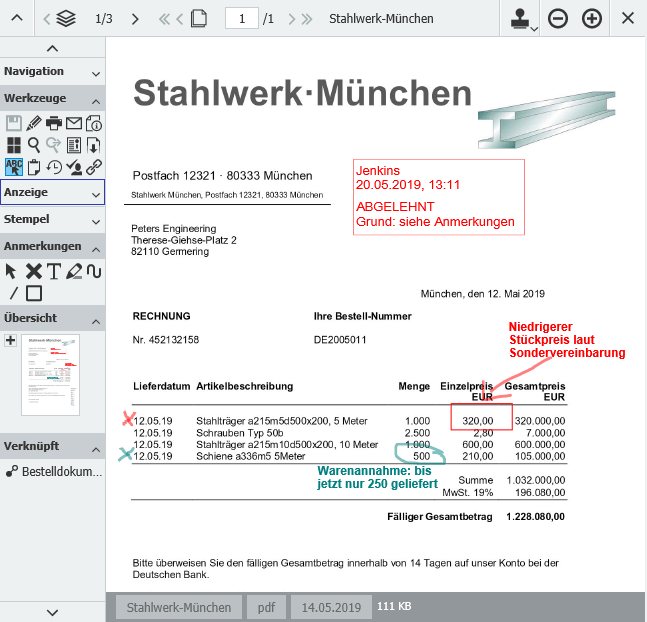The image size is (647, 622).
Task: Select the highlighter marker tool
Action: pyautogui.click(x=74, y=272)
